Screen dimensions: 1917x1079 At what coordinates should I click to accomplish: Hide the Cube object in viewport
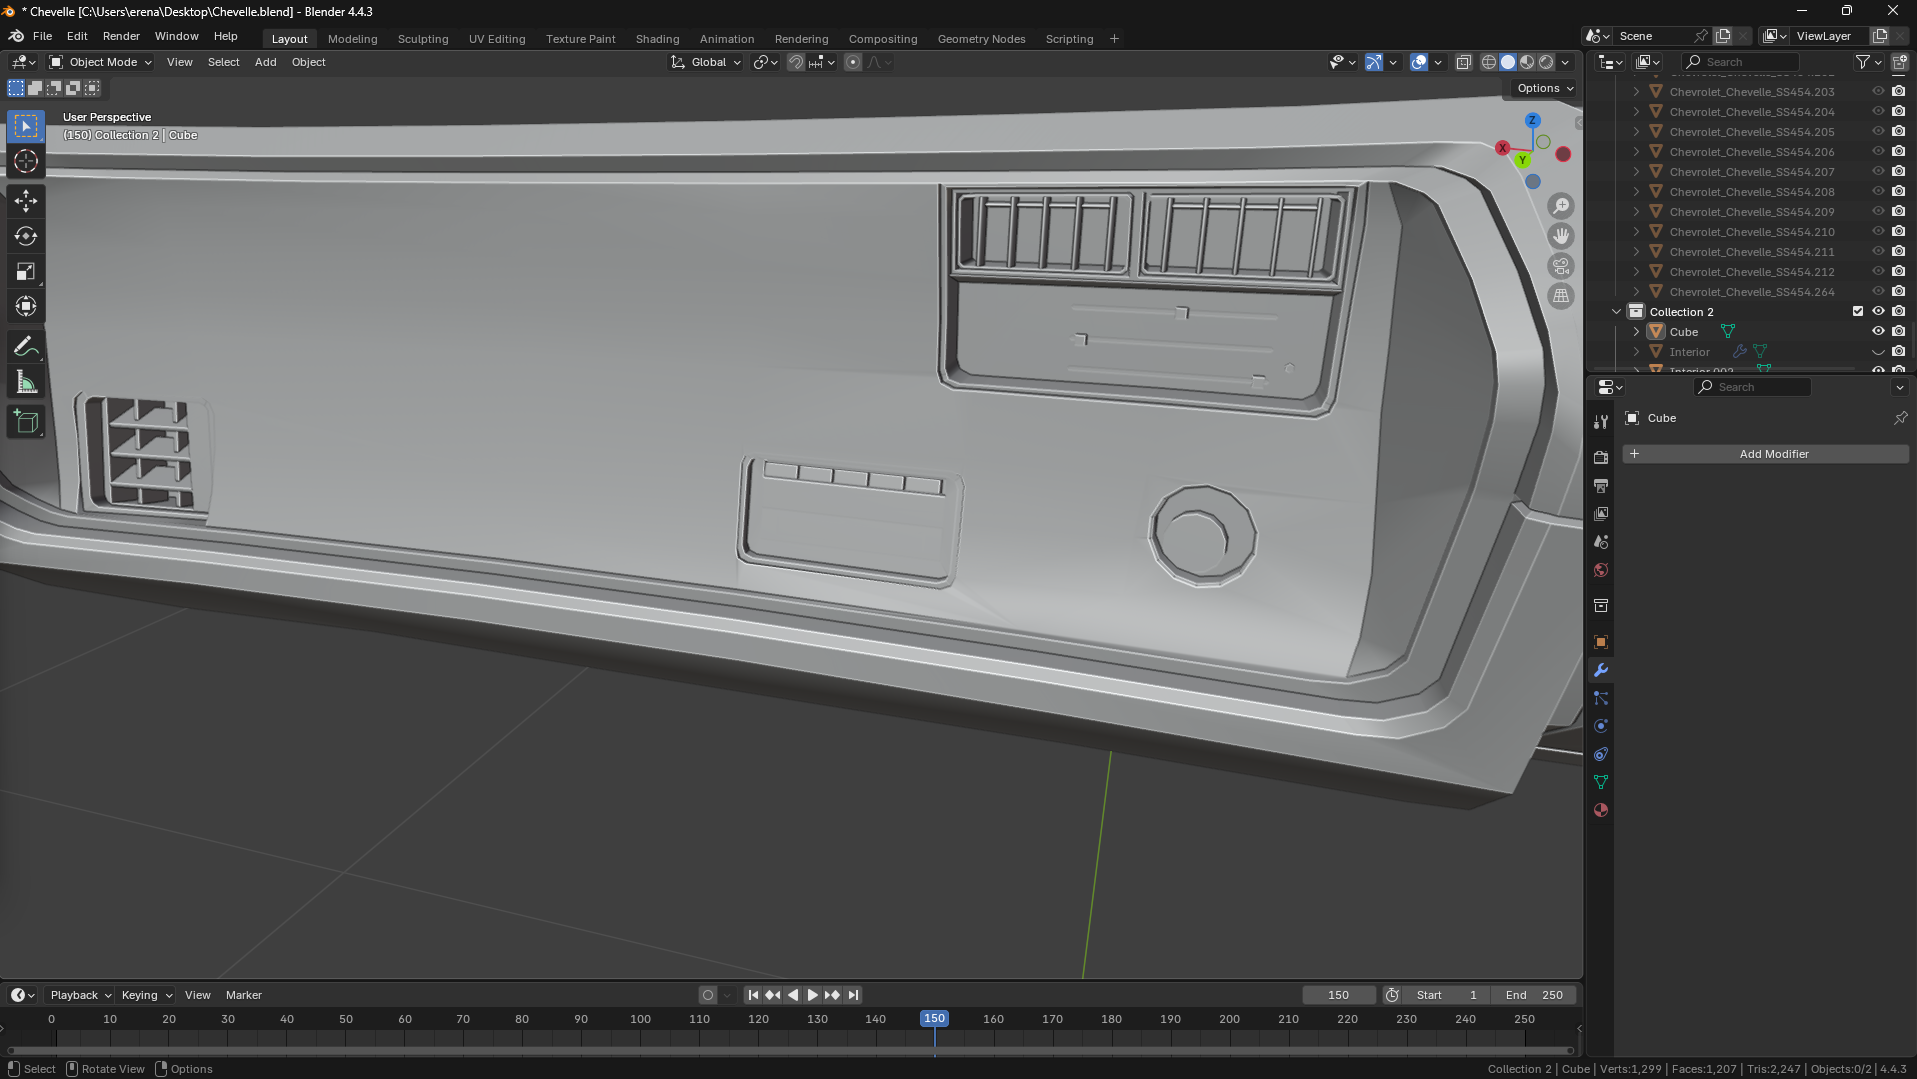[1878, 332]
